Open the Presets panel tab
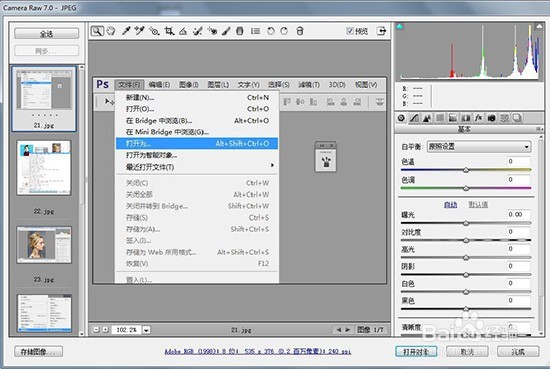The image size is (550, 369). pyautogui.click(x=504, y=118)
